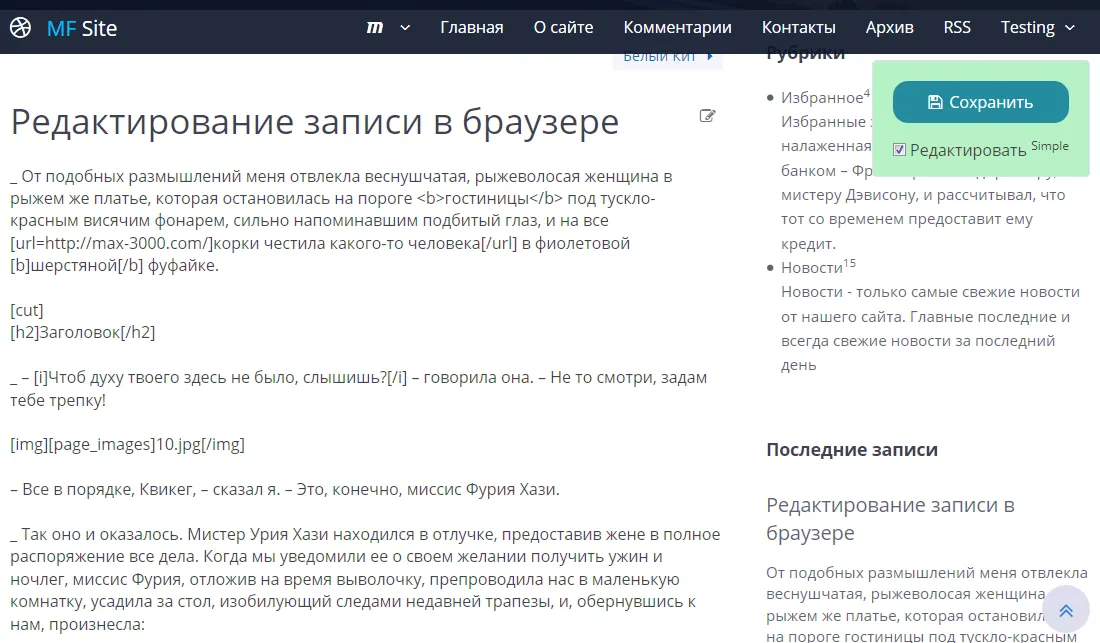Toggle the Редактировать checkbox
This screenshot has width=1100, height=643.
click(900, 150)
